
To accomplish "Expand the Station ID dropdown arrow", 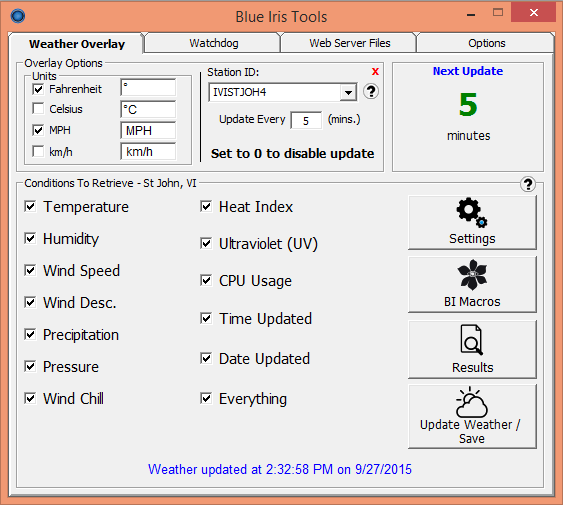I will pyautogui.click(x=348, y=92).
